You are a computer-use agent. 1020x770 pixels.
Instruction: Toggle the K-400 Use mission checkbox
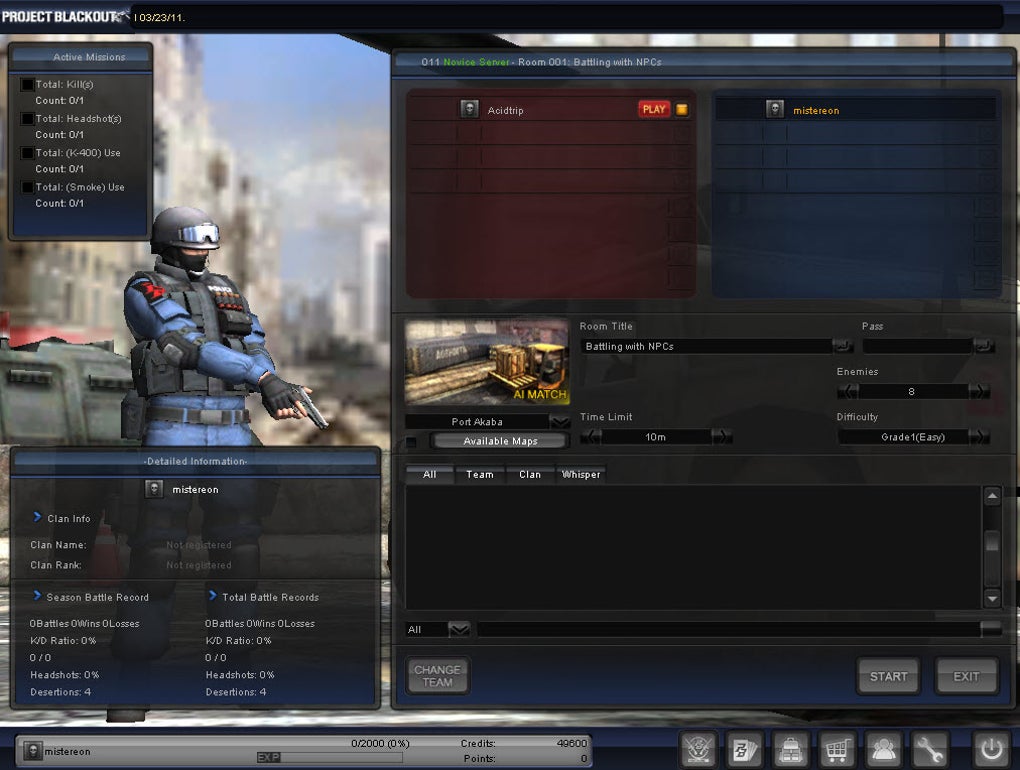coord(27,153)
